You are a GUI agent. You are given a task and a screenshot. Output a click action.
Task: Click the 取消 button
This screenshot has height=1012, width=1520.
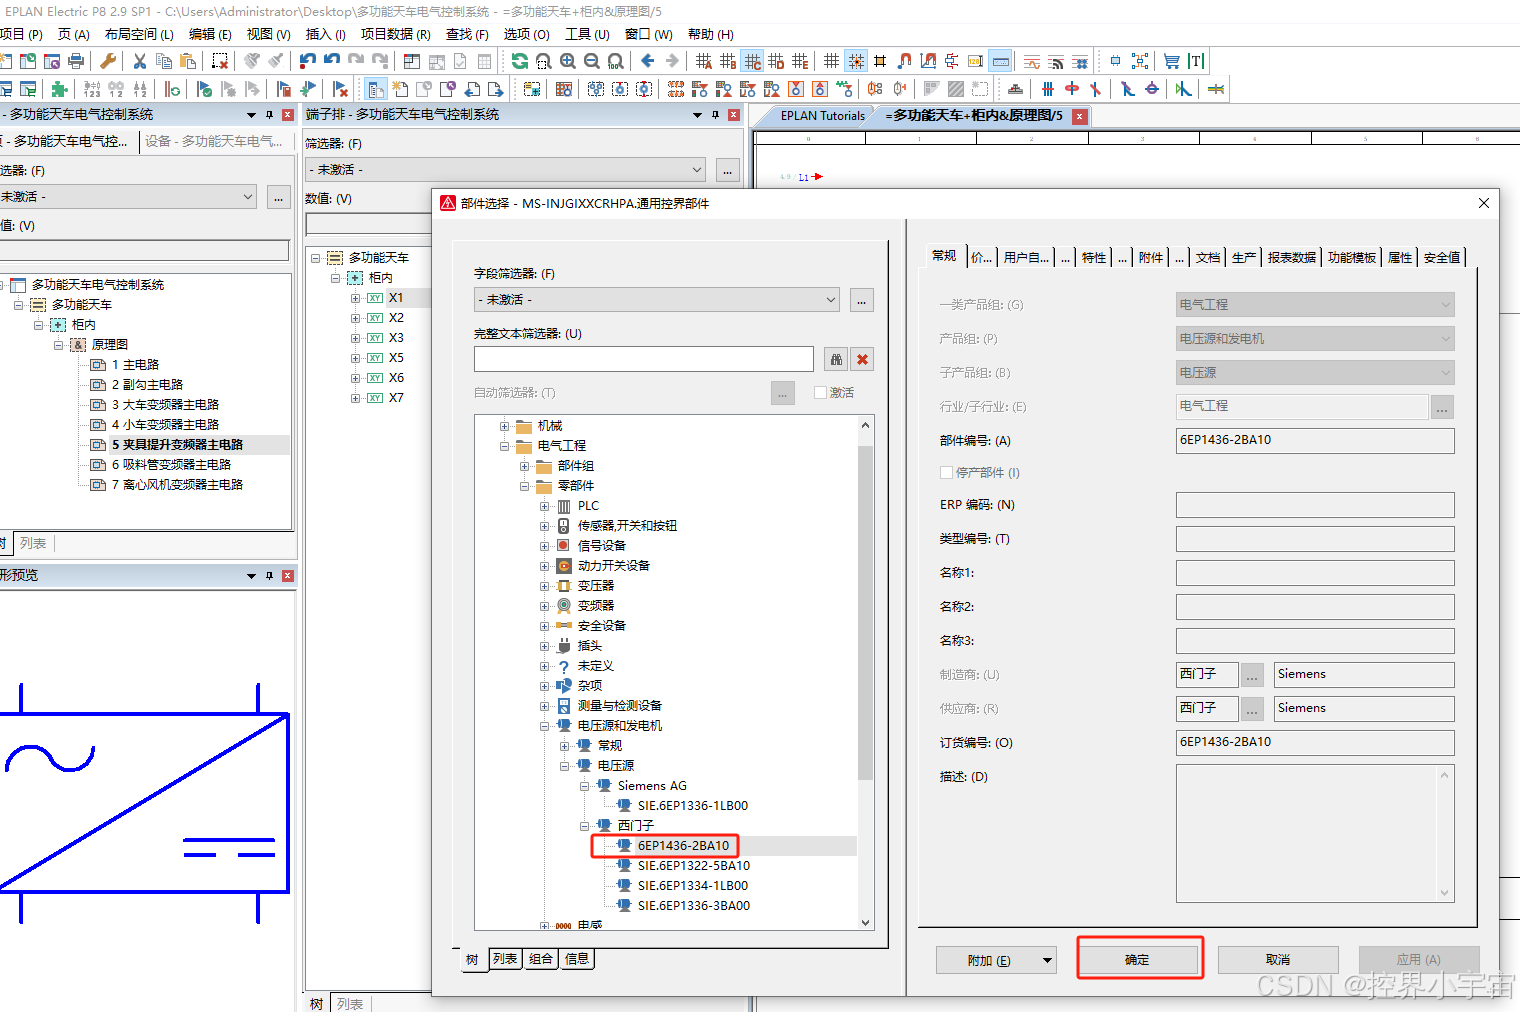(x=1278, y=960)
